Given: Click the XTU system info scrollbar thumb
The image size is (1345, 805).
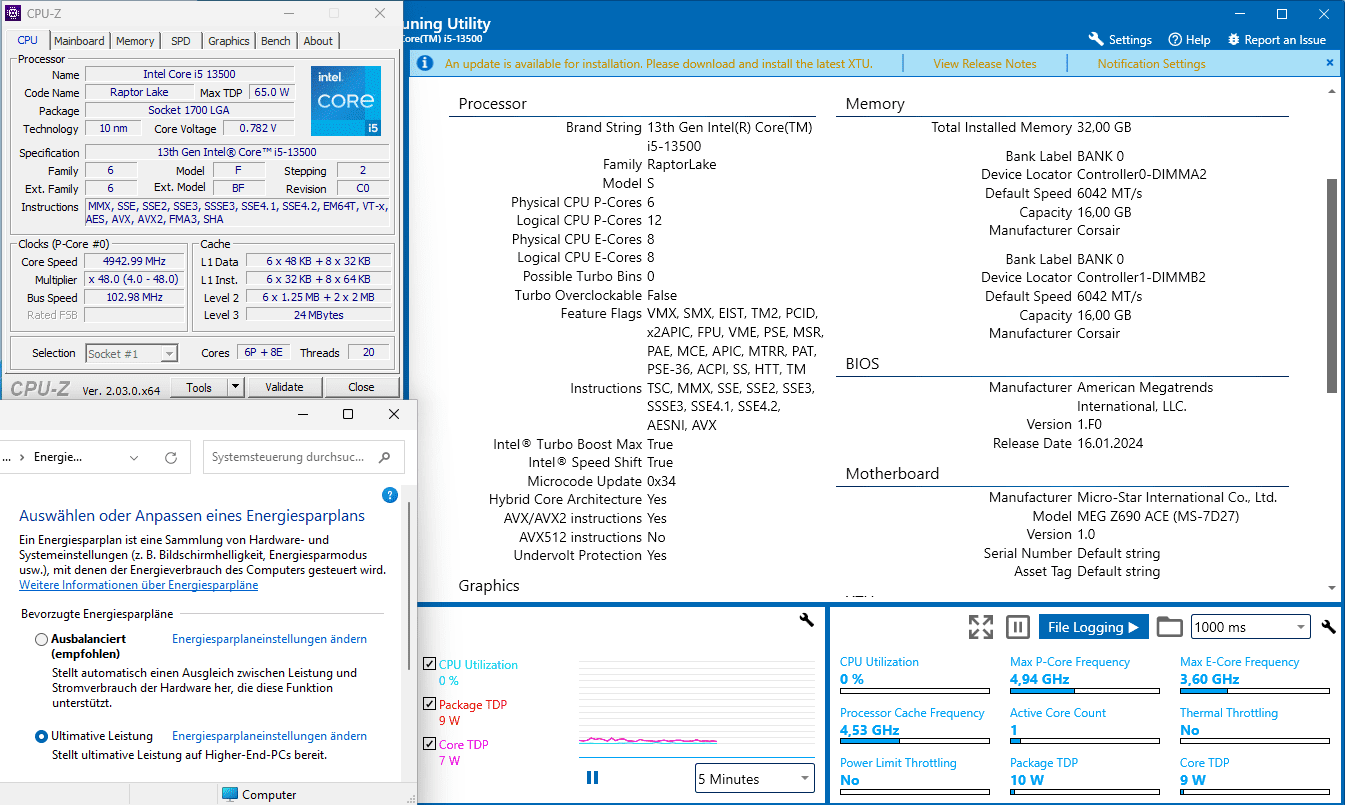Looking at the screenshot, I should [x=1330, y=285].
